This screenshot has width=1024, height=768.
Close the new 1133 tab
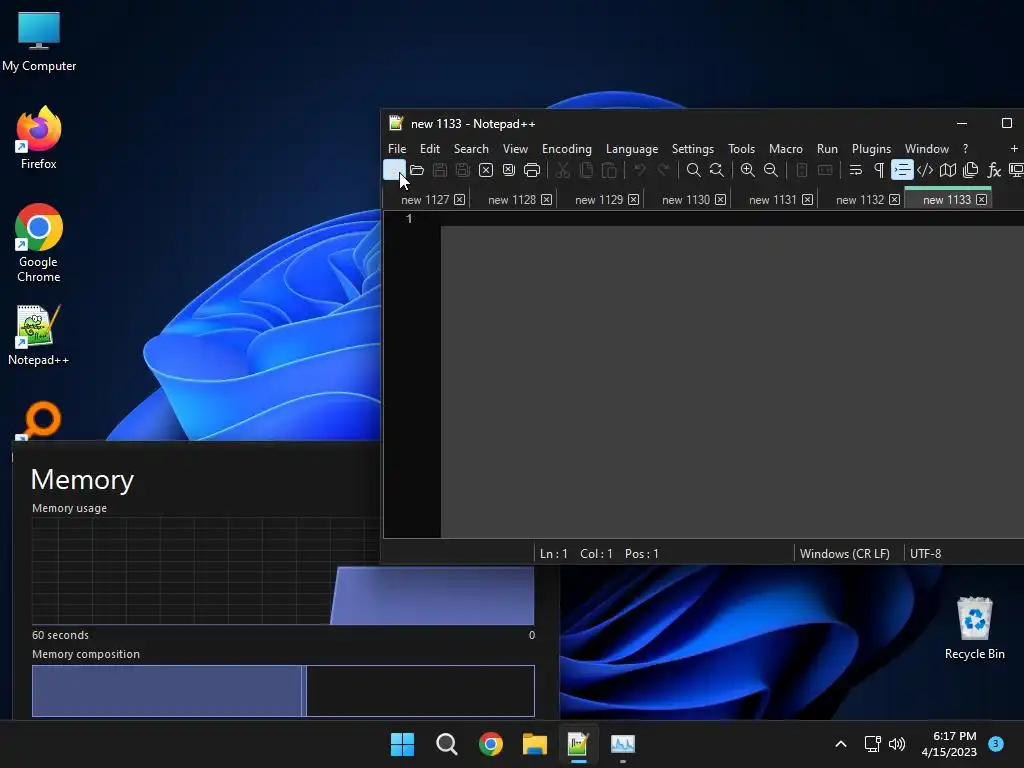pyautogui.click(x=982, y=200)
